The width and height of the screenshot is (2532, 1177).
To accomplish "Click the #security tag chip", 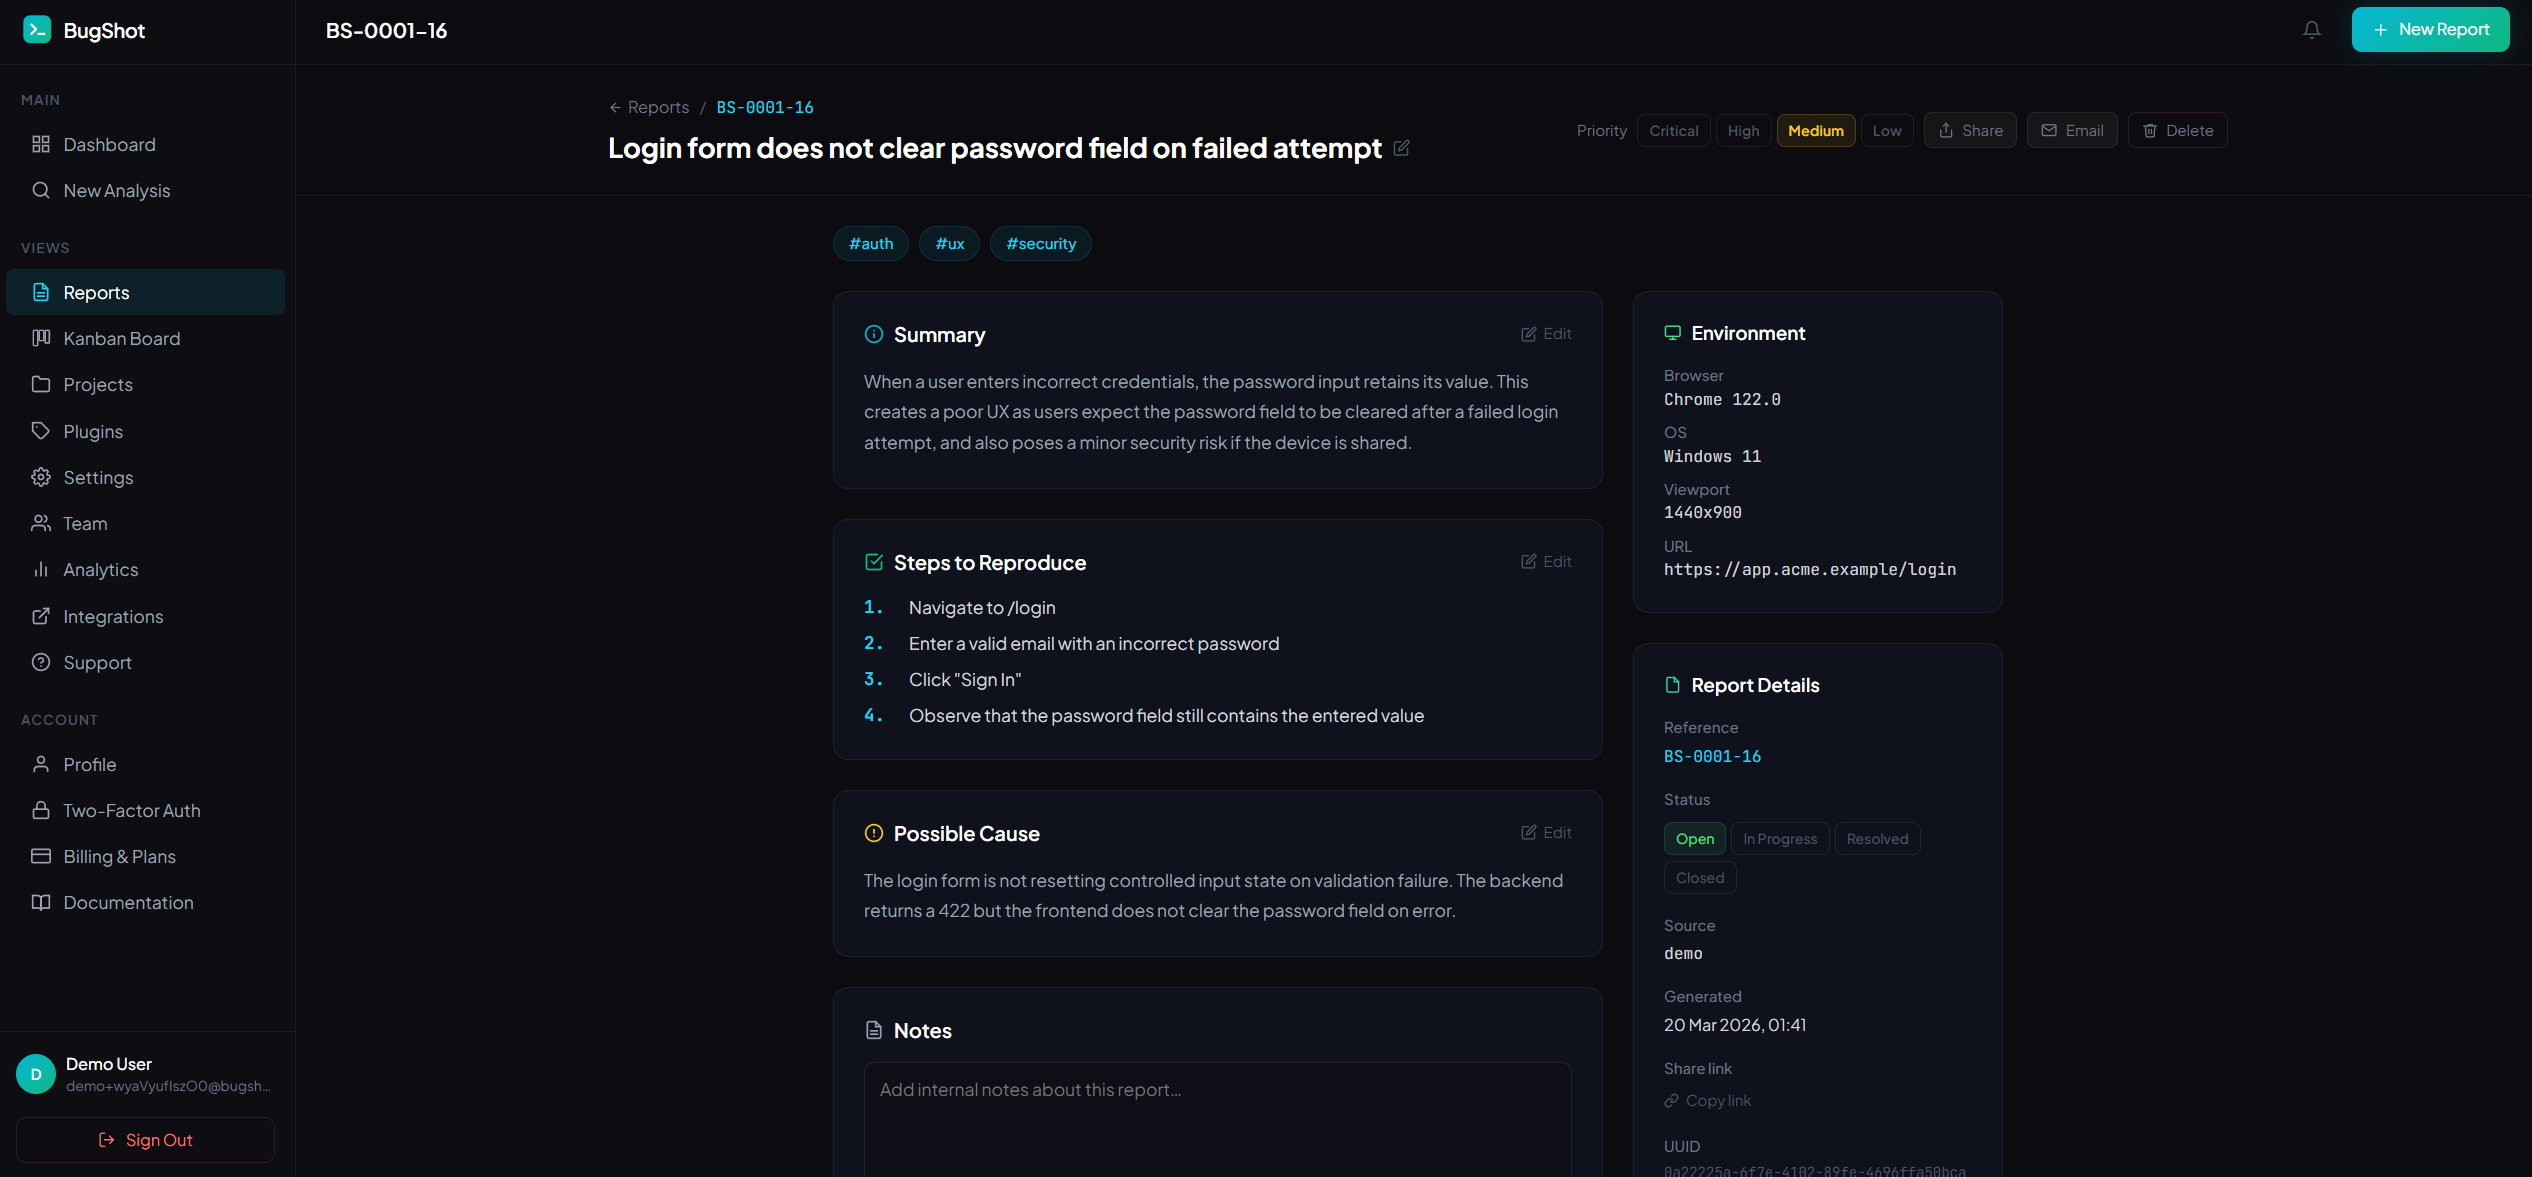I will tap(1040, 244).
